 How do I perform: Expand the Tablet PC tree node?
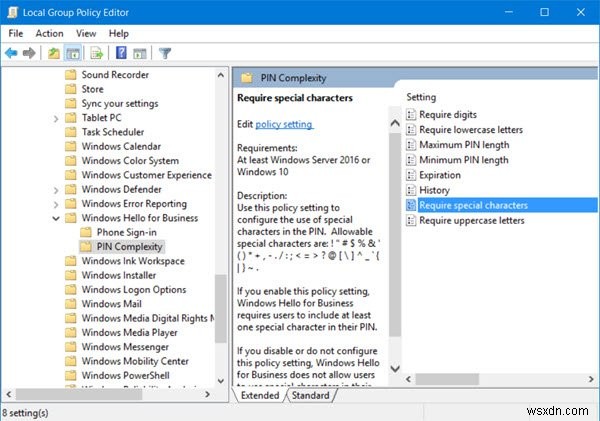(x=56, y=119)
